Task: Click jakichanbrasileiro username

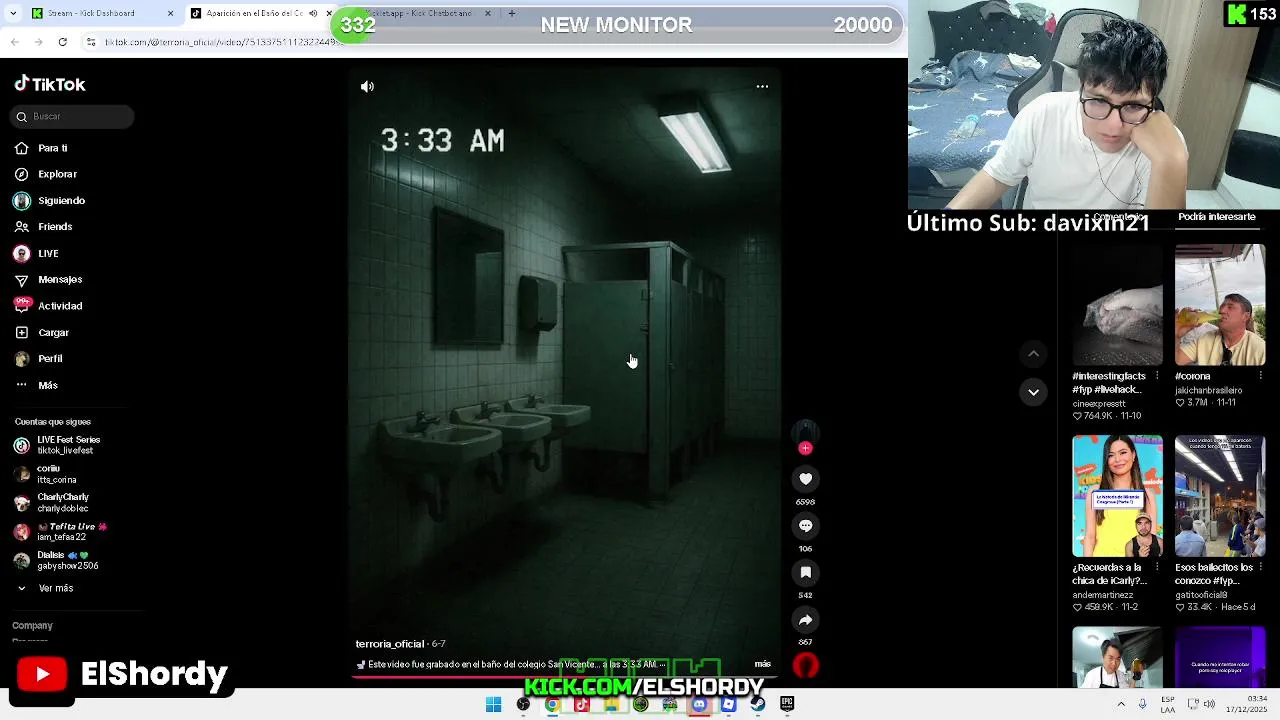Action: click(x=1208, y=390)
